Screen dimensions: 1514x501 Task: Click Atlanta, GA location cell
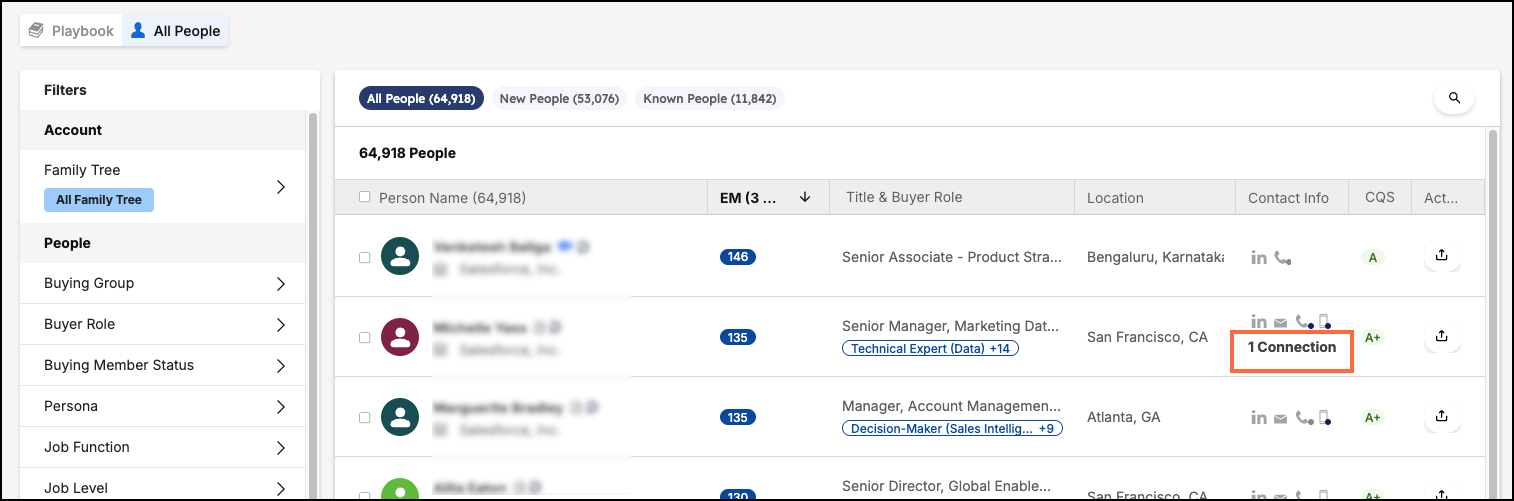click(x=1124, y=417)
